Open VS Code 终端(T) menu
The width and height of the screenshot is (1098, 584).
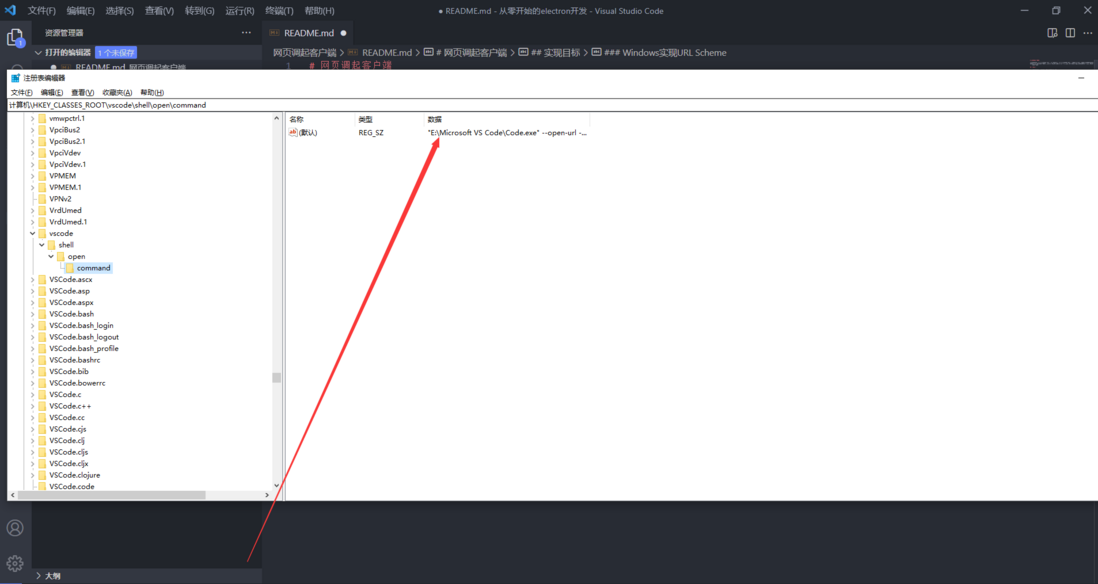coord(279,11)
